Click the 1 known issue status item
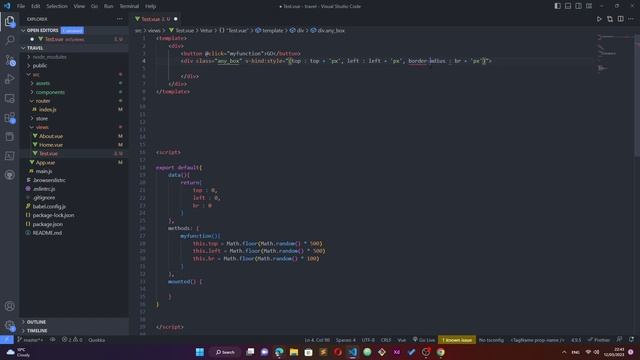This screenshot has height=360, width=640. click(x=457, y=340)
